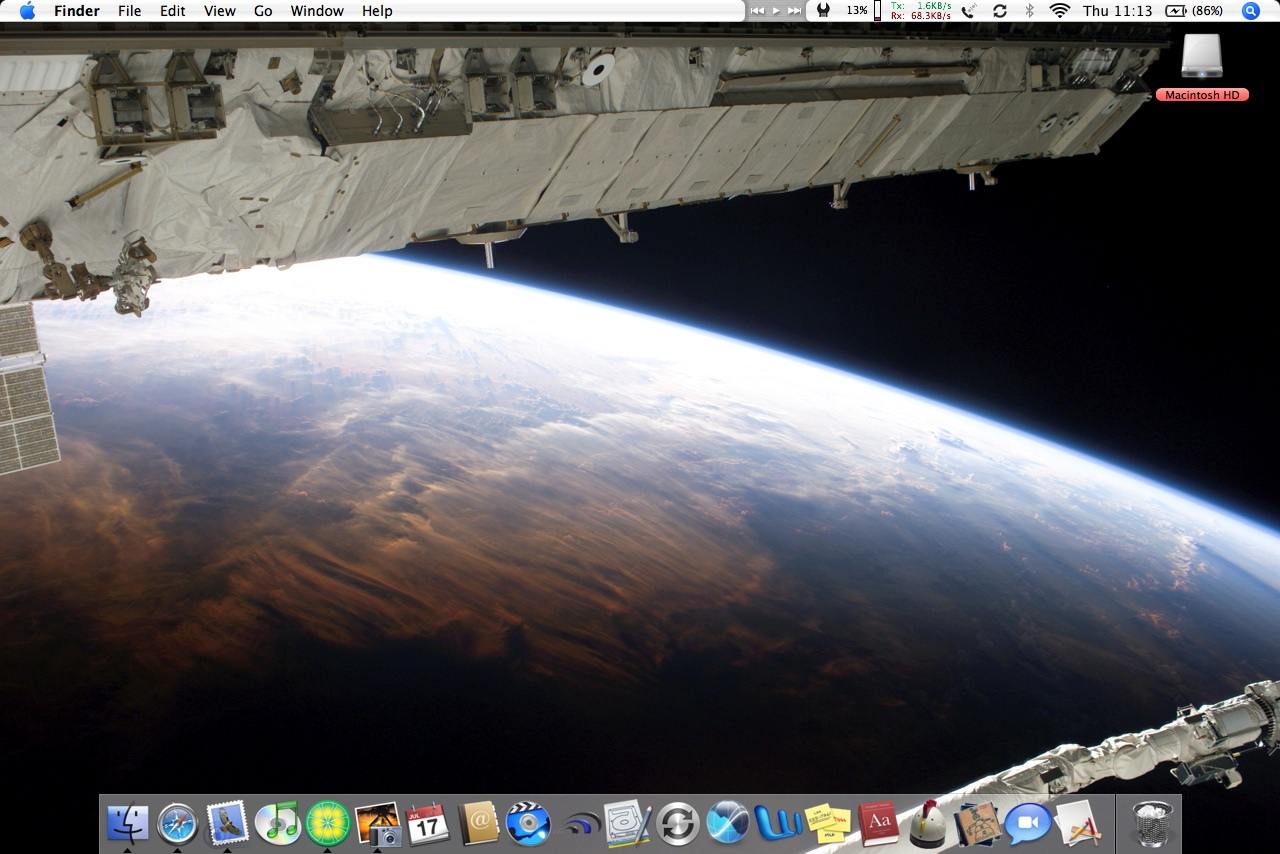The width and height of the screenshot is (1280, 854).
Task: Click the 13% usage readout
Action: (857, 11)
